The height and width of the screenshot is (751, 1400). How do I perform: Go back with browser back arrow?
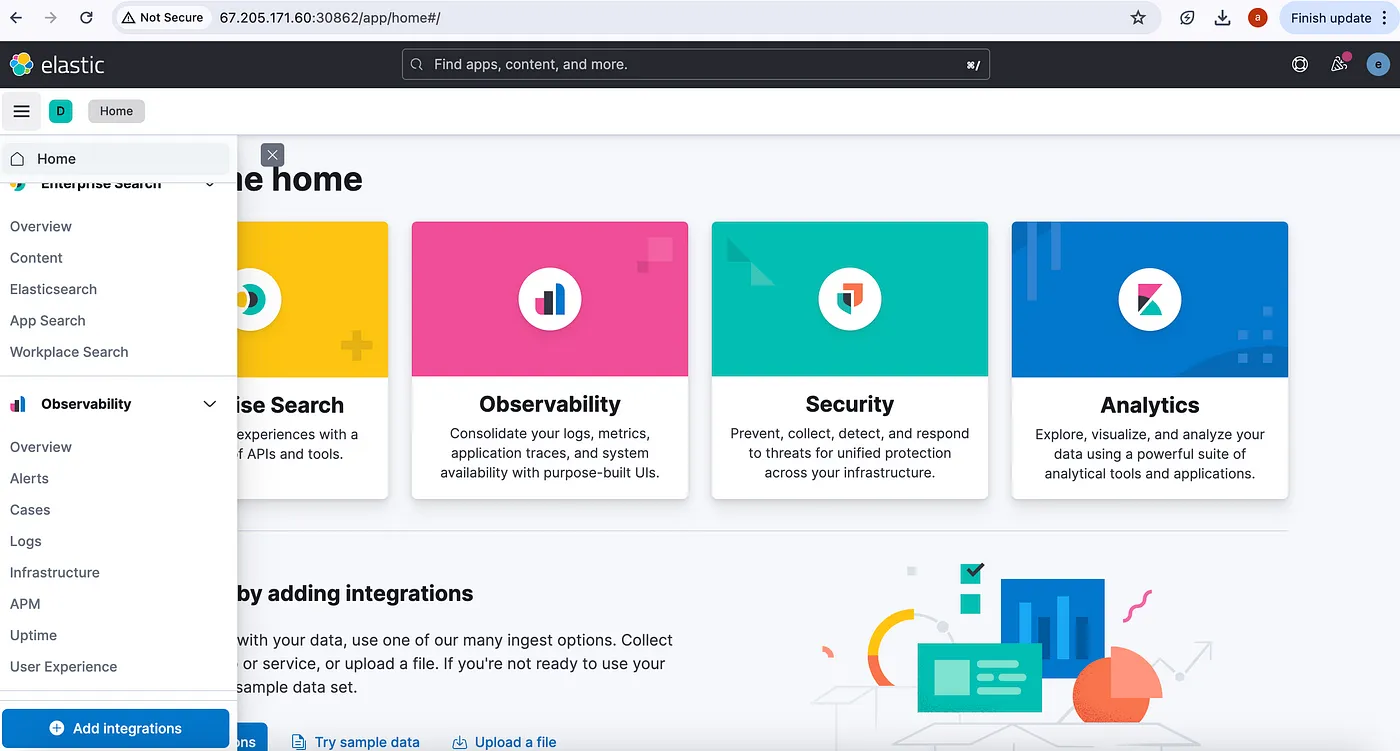(16, 18)
